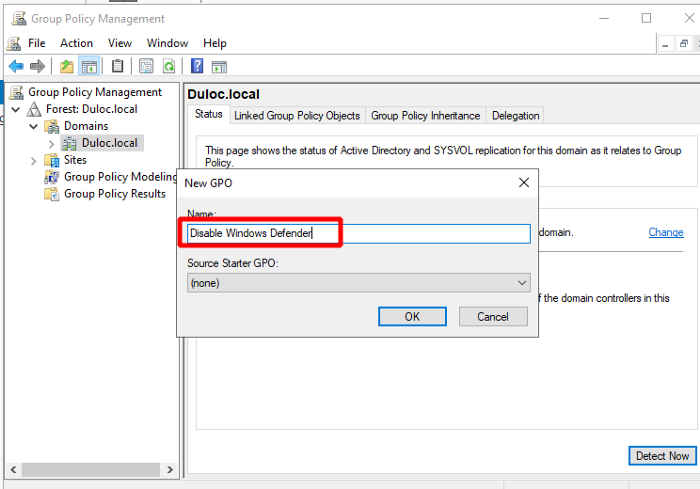Click the tree pane horizontal scrollbar thumb
Image resolution: width=700 pixels, height=489 pixels.
click(91, 470)
